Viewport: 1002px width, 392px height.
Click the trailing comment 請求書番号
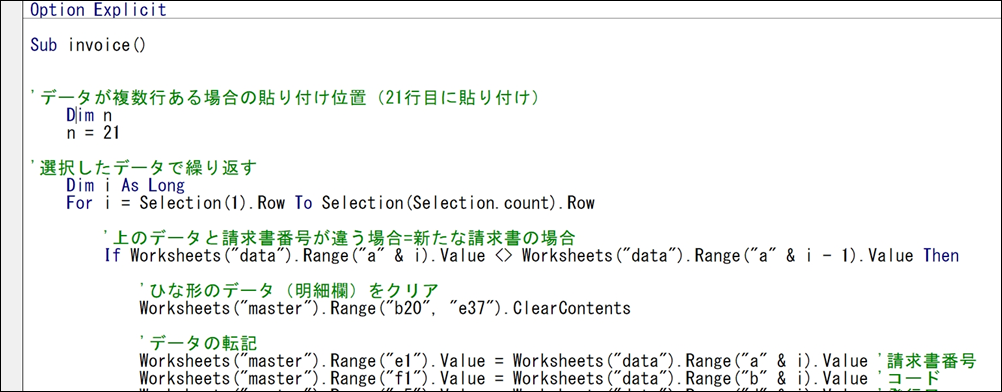927,361
